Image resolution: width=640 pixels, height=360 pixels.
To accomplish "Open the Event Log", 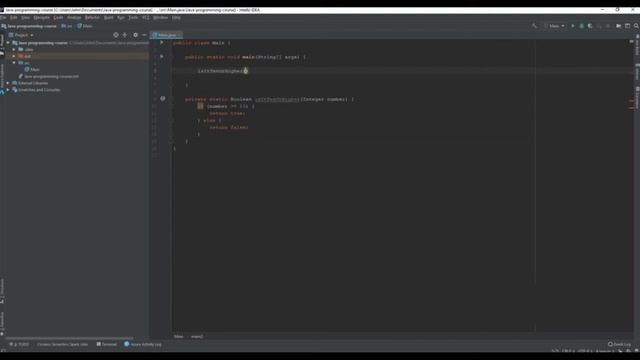I will tap(619, 344).
